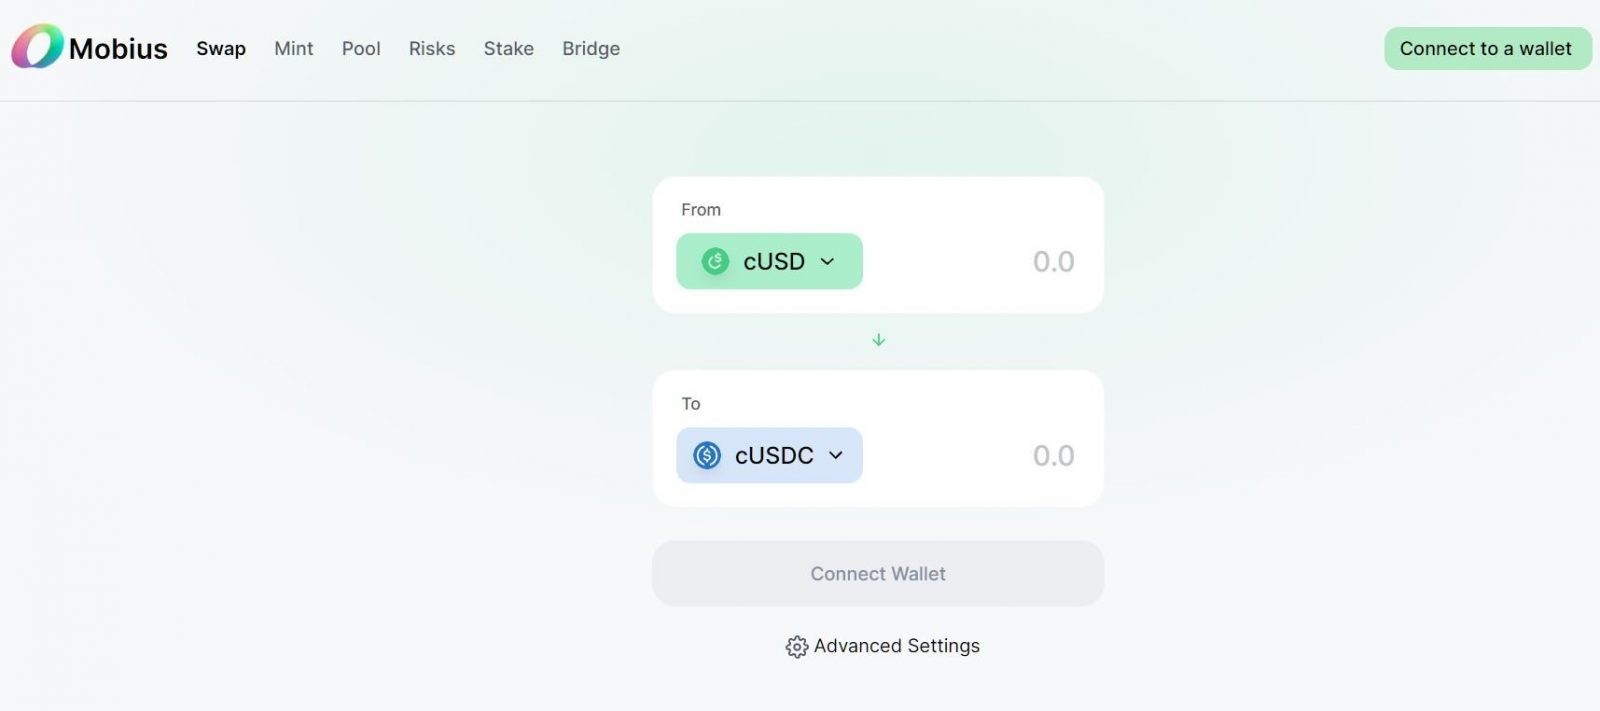The width and height of the screenshot is (1600, 711).
Task: Click the cUSDC token coin icon
Action: (707, 455)
